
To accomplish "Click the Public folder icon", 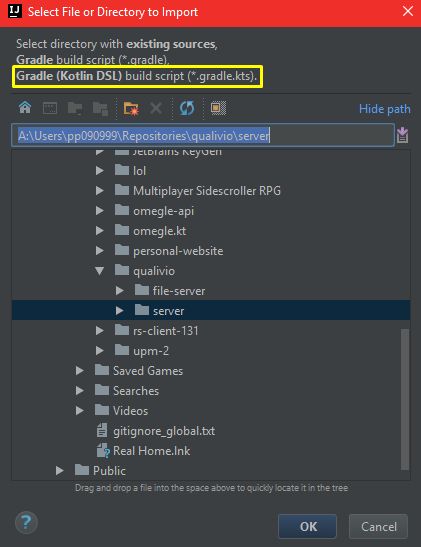I will pyautogui.click(x=82, y=470).
